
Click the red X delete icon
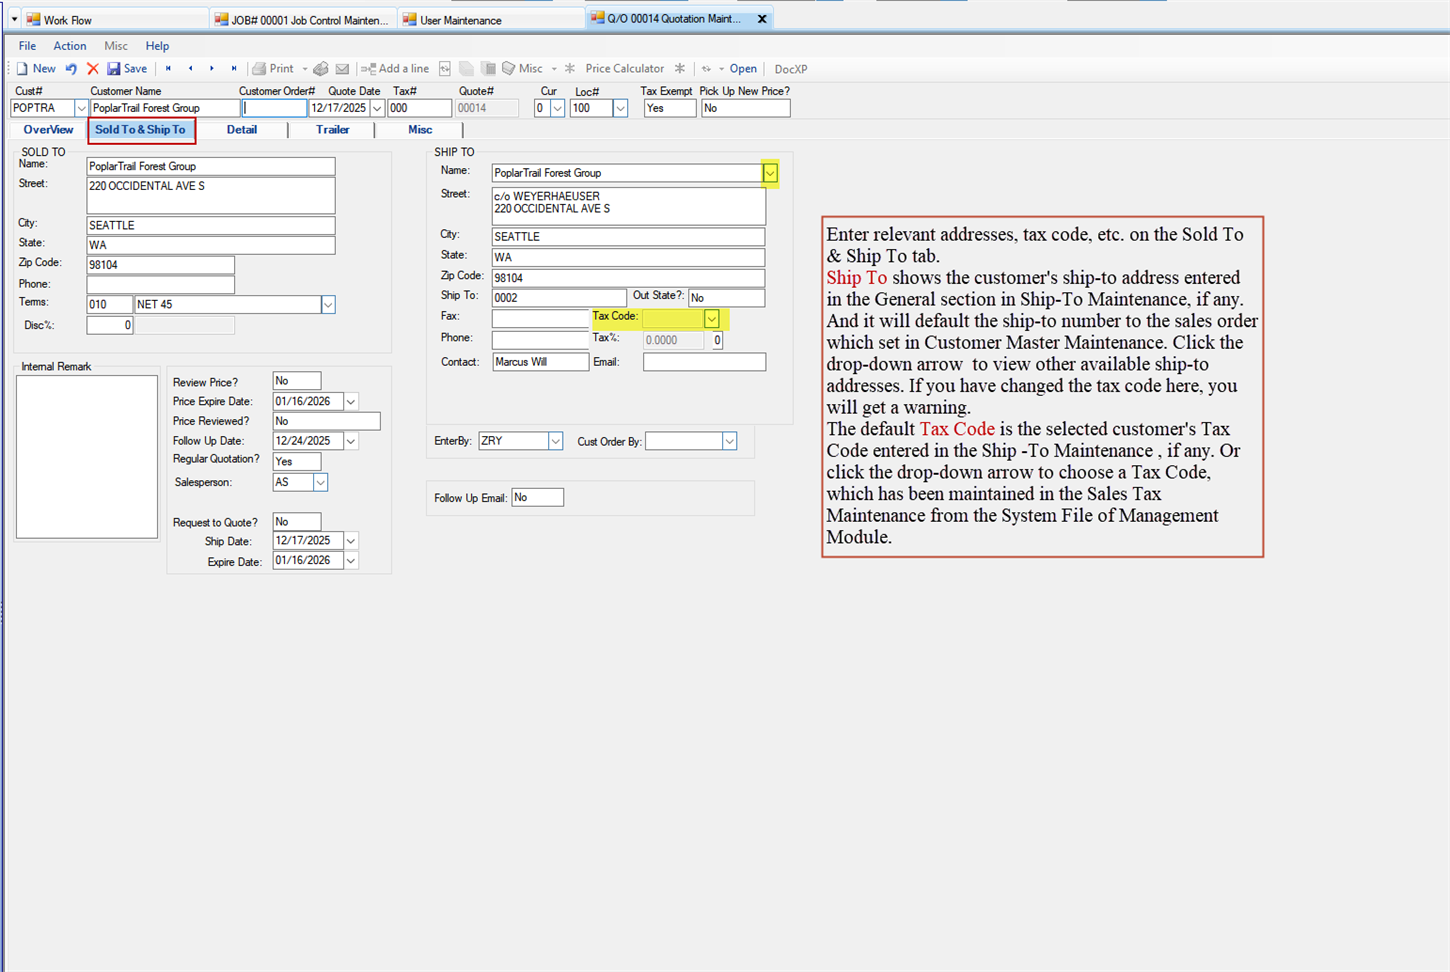[93, 69]
